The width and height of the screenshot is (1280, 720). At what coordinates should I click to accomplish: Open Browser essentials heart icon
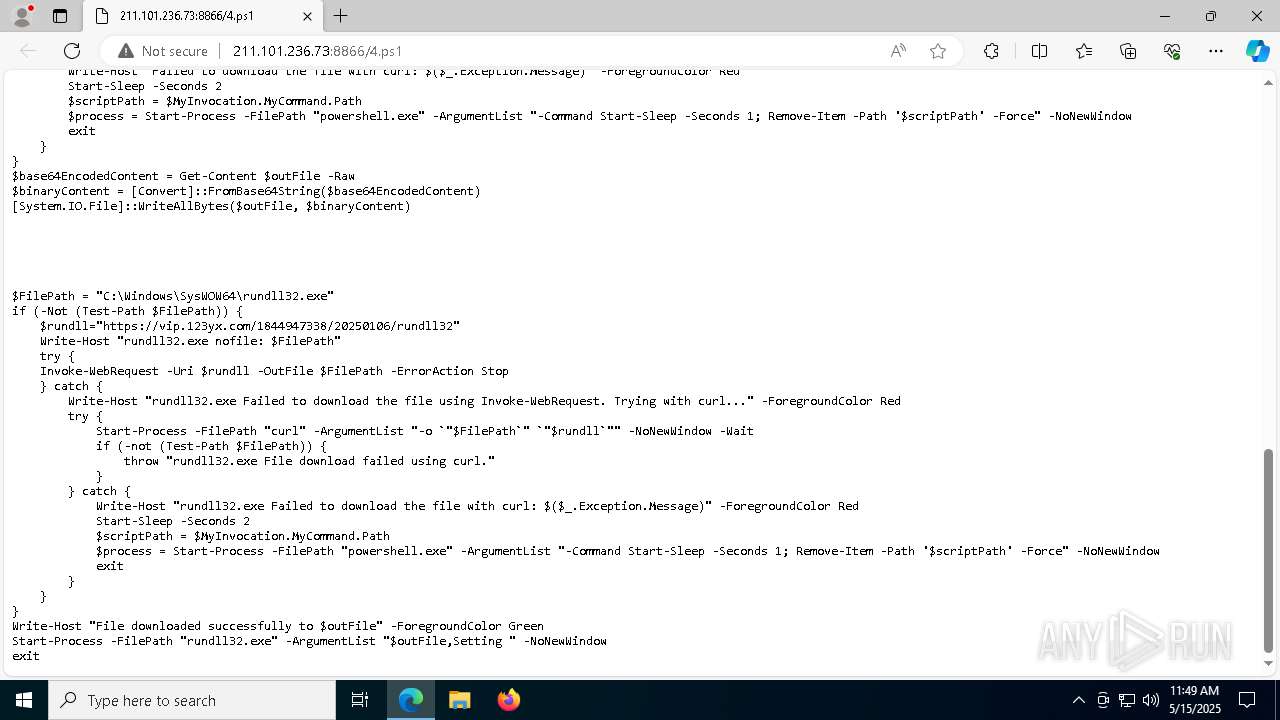(x=1172, y=51)
